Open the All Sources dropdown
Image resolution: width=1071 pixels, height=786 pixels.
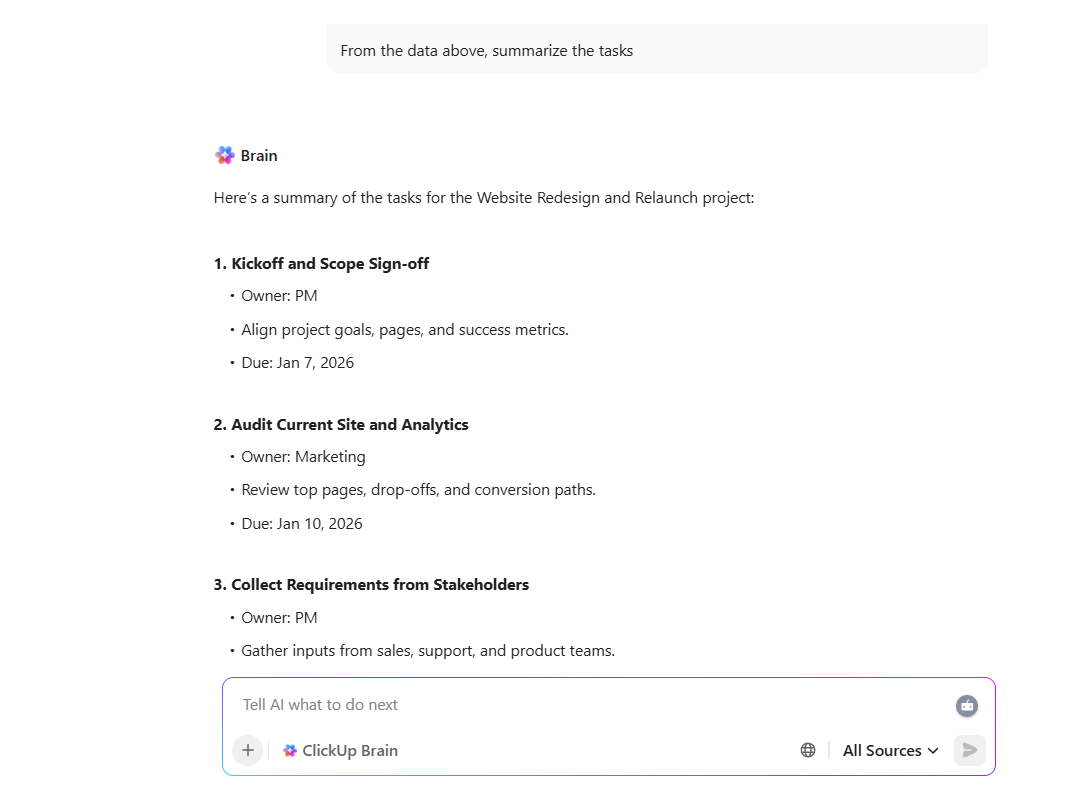coord(890,750)
